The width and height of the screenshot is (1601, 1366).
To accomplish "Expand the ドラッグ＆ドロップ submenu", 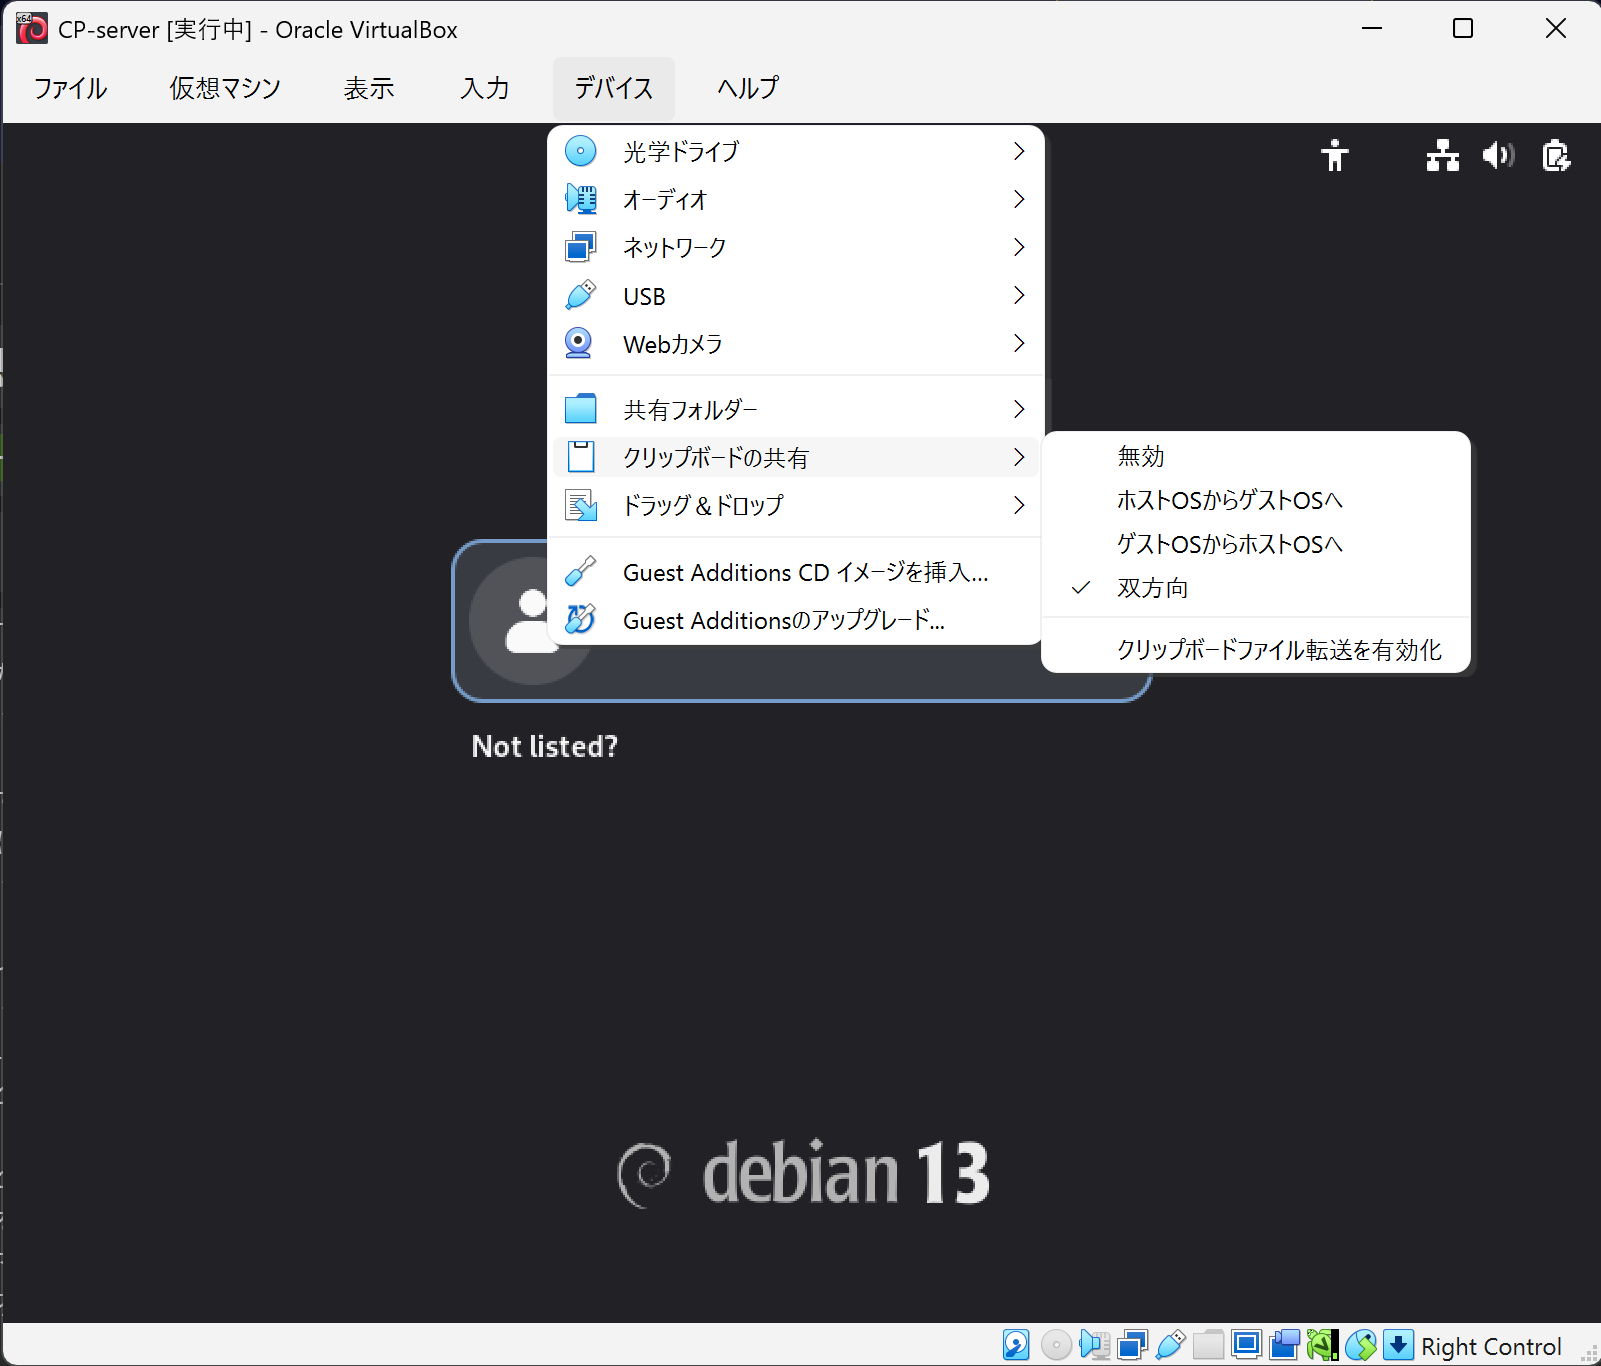I will 796,505.
